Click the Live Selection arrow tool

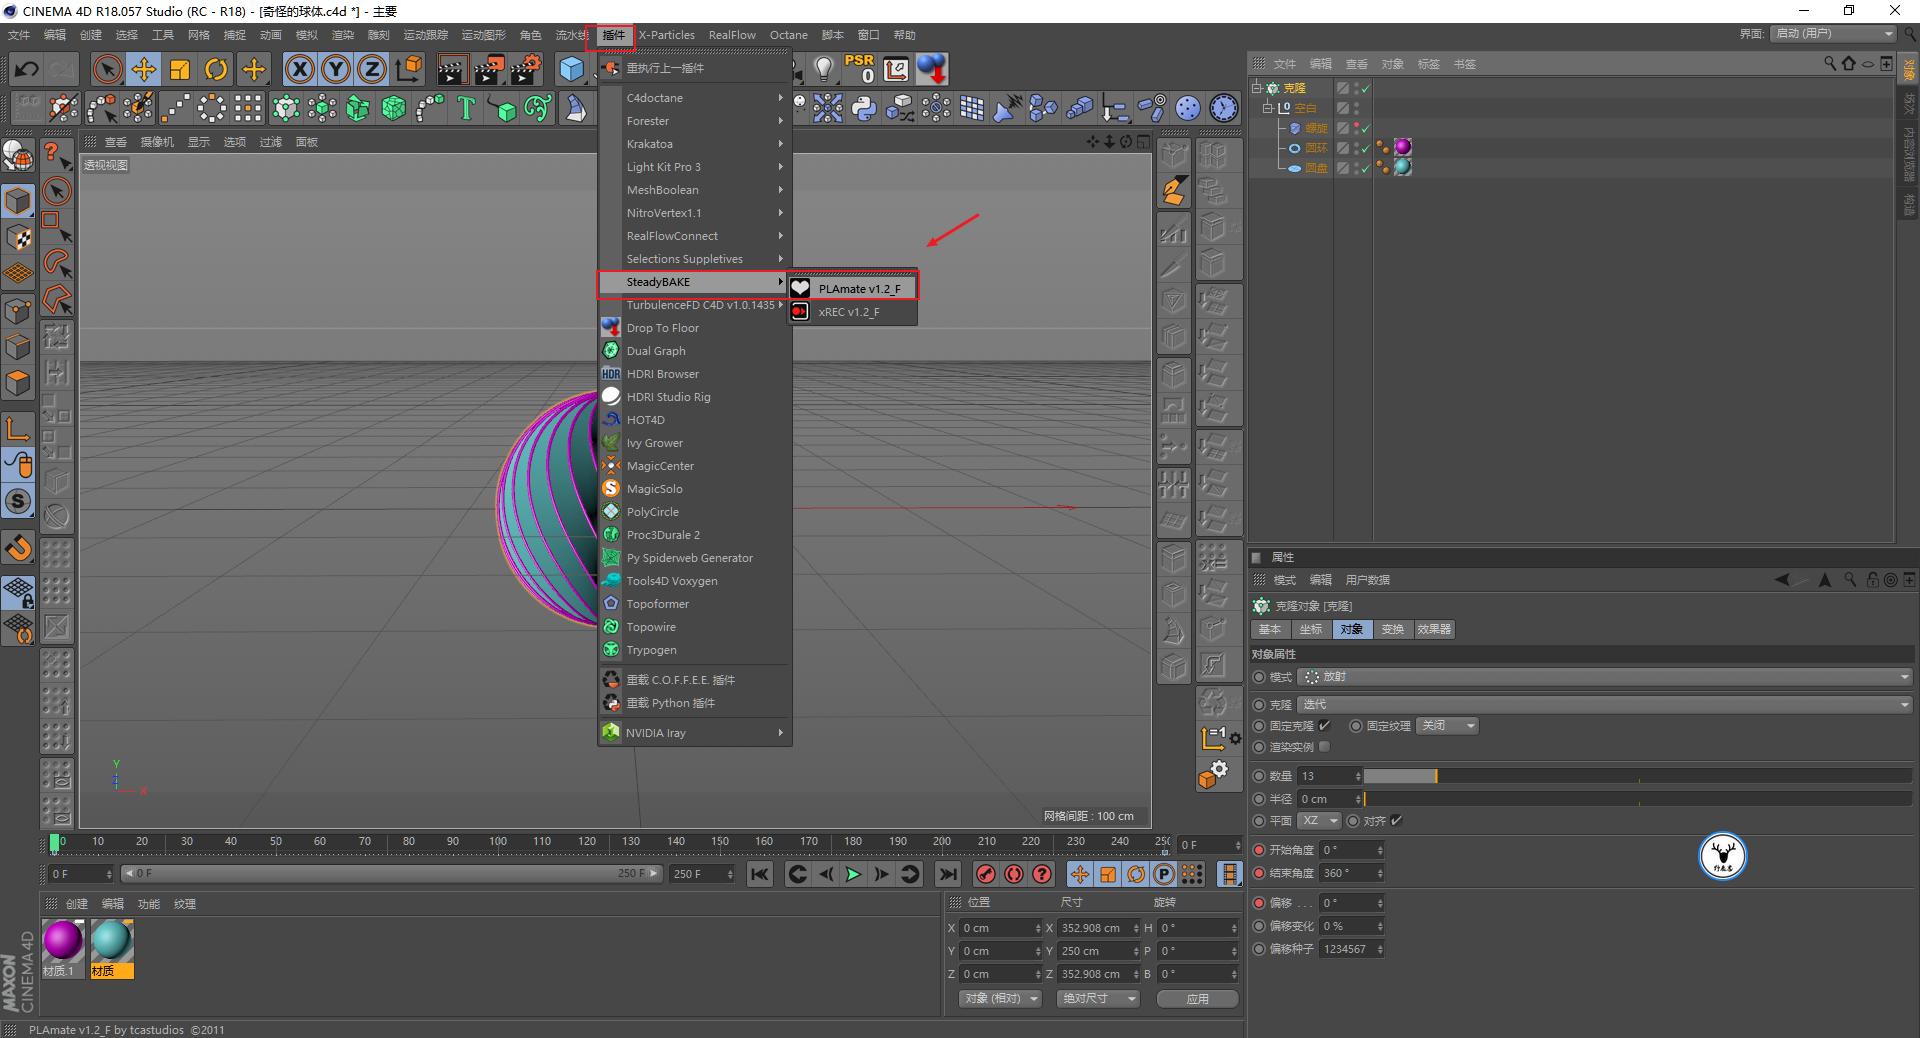click(105, 69)
